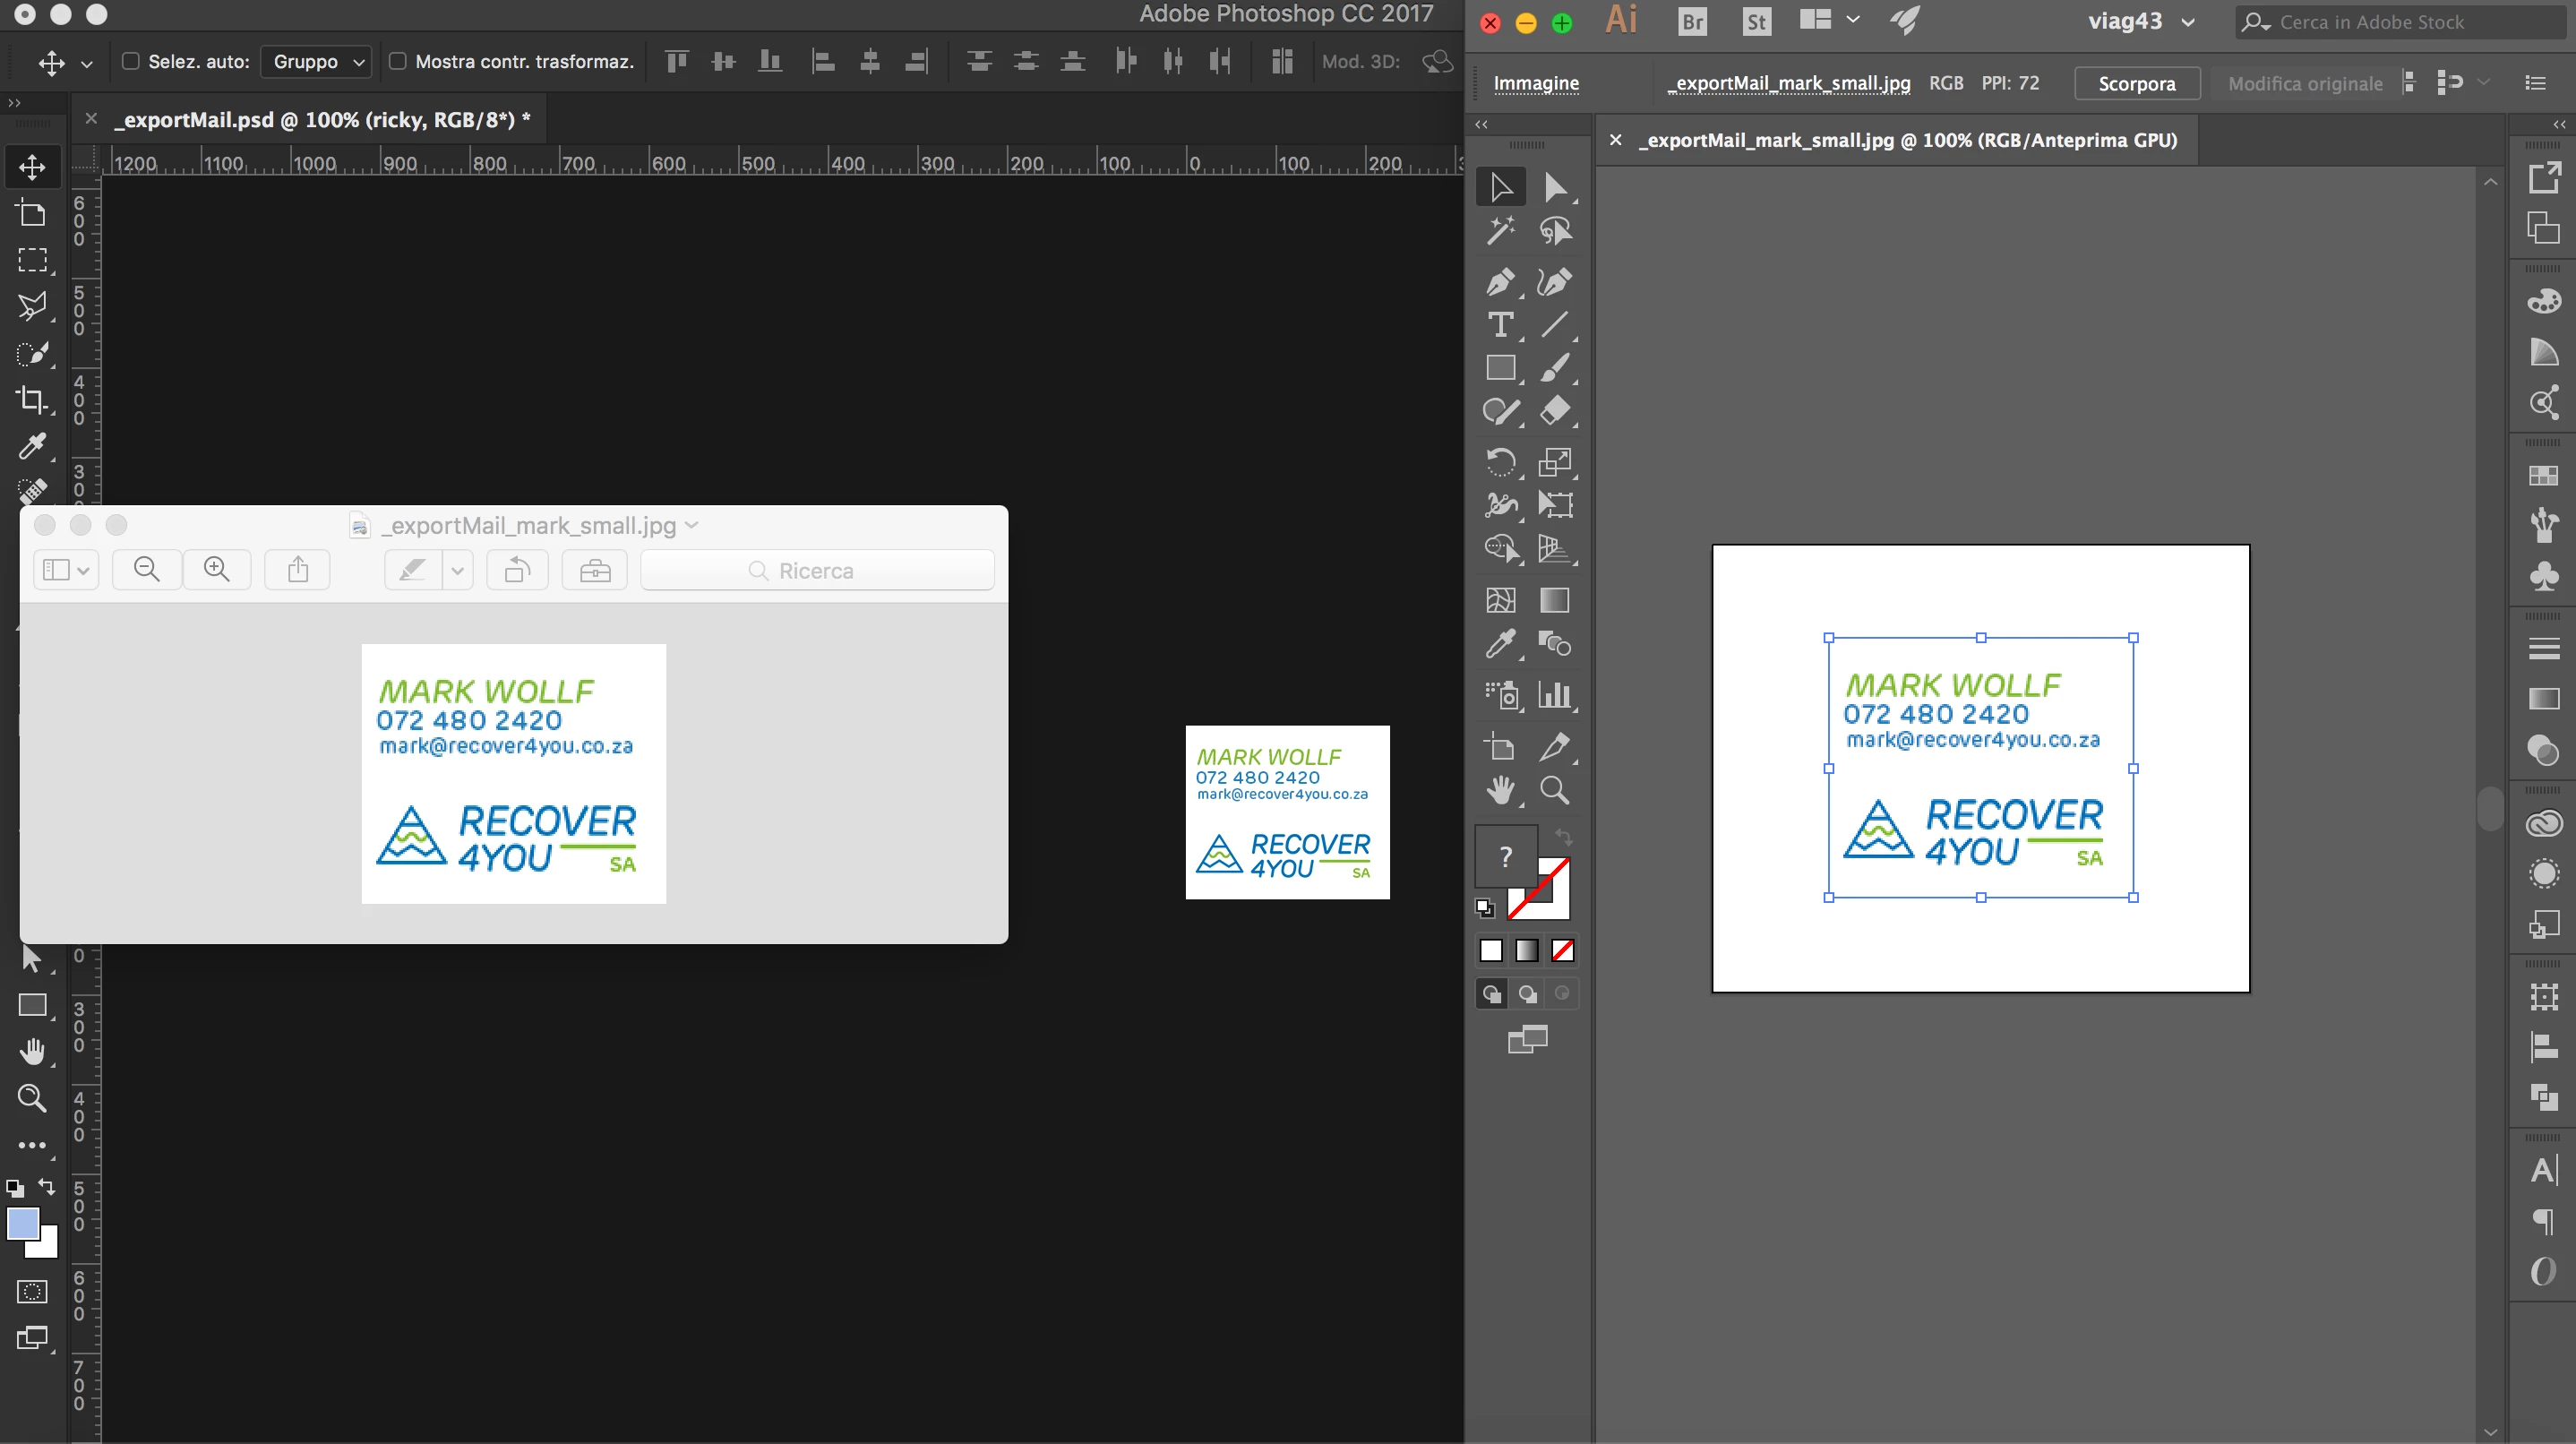Image resolution: width=2576 pixels, height=1444 pixels.
Task: Select Illustrator's Zoom magnifier tool
Action: [1554, 790]
